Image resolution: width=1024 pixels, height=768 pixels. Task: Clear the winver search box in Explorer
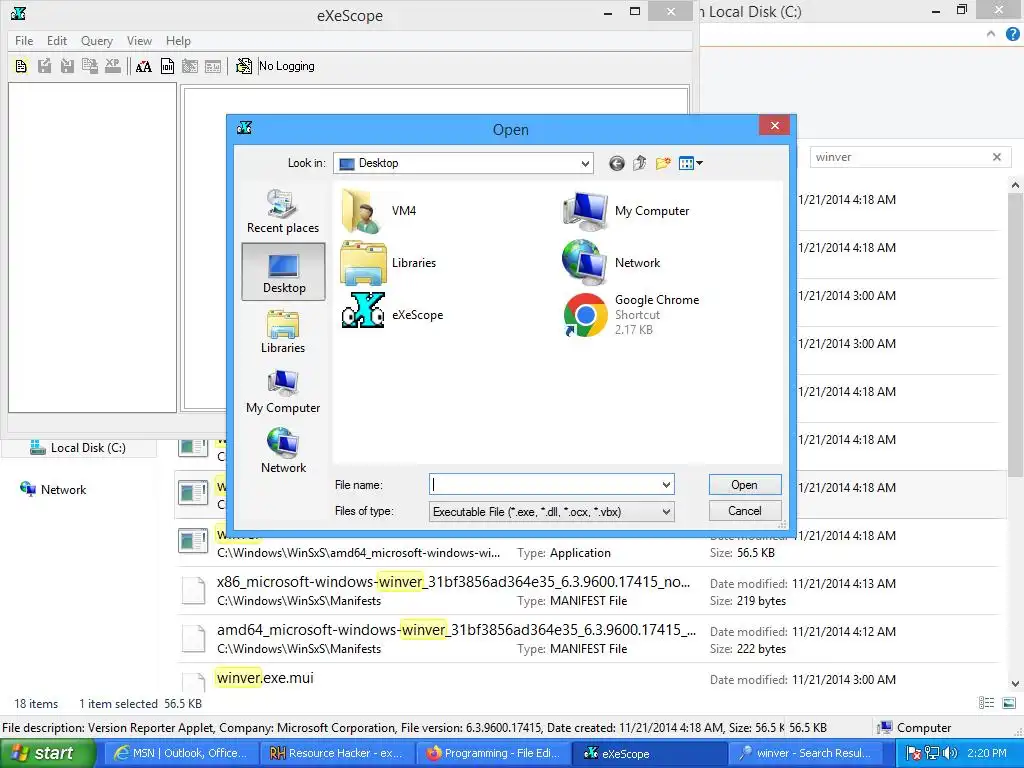pyautogui.click(x=997, y=157)
